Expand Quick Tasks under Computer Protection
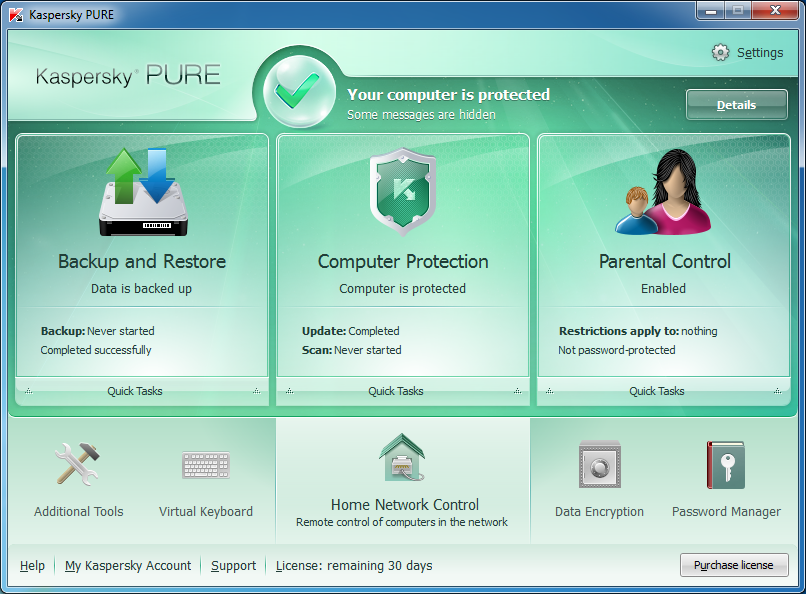The image size is (806, 594). [x=403, y=391]
